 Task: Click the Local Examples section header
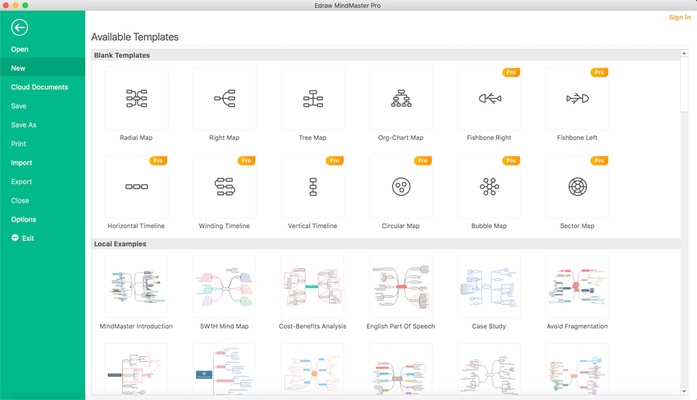coord(386,244)
